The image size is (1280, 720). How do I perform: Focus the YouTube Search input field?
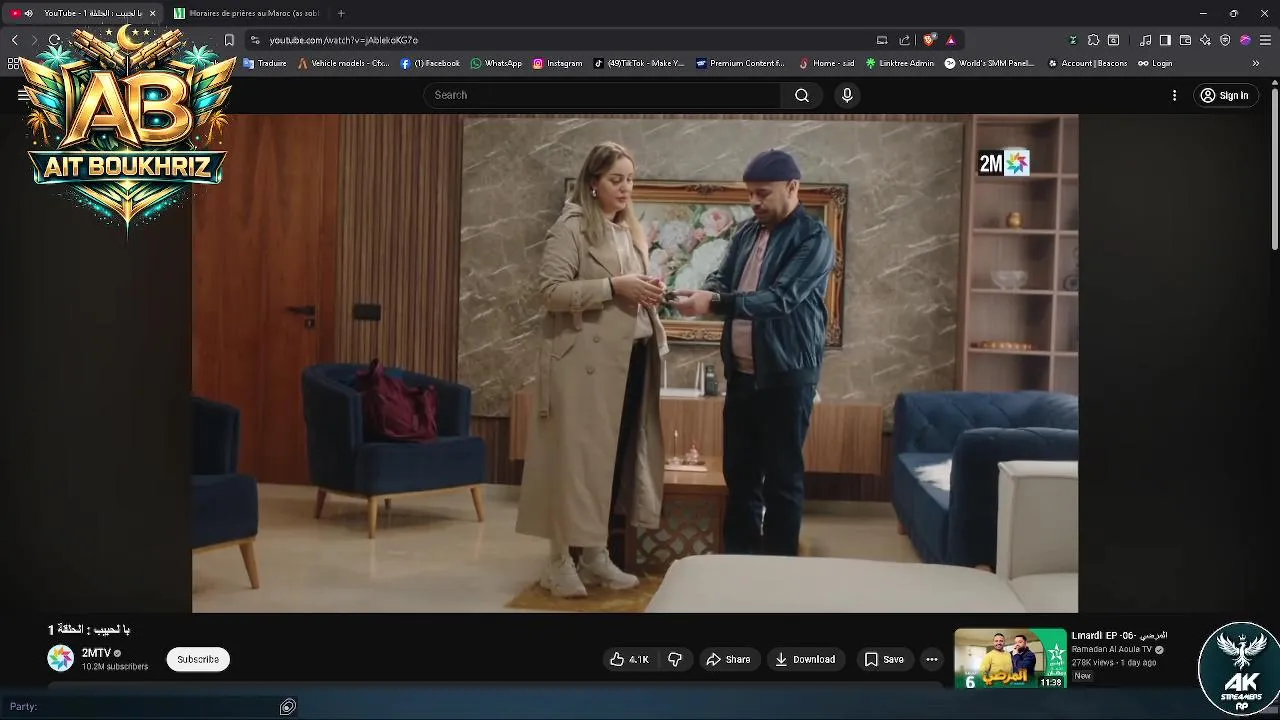tap(602, 95)
